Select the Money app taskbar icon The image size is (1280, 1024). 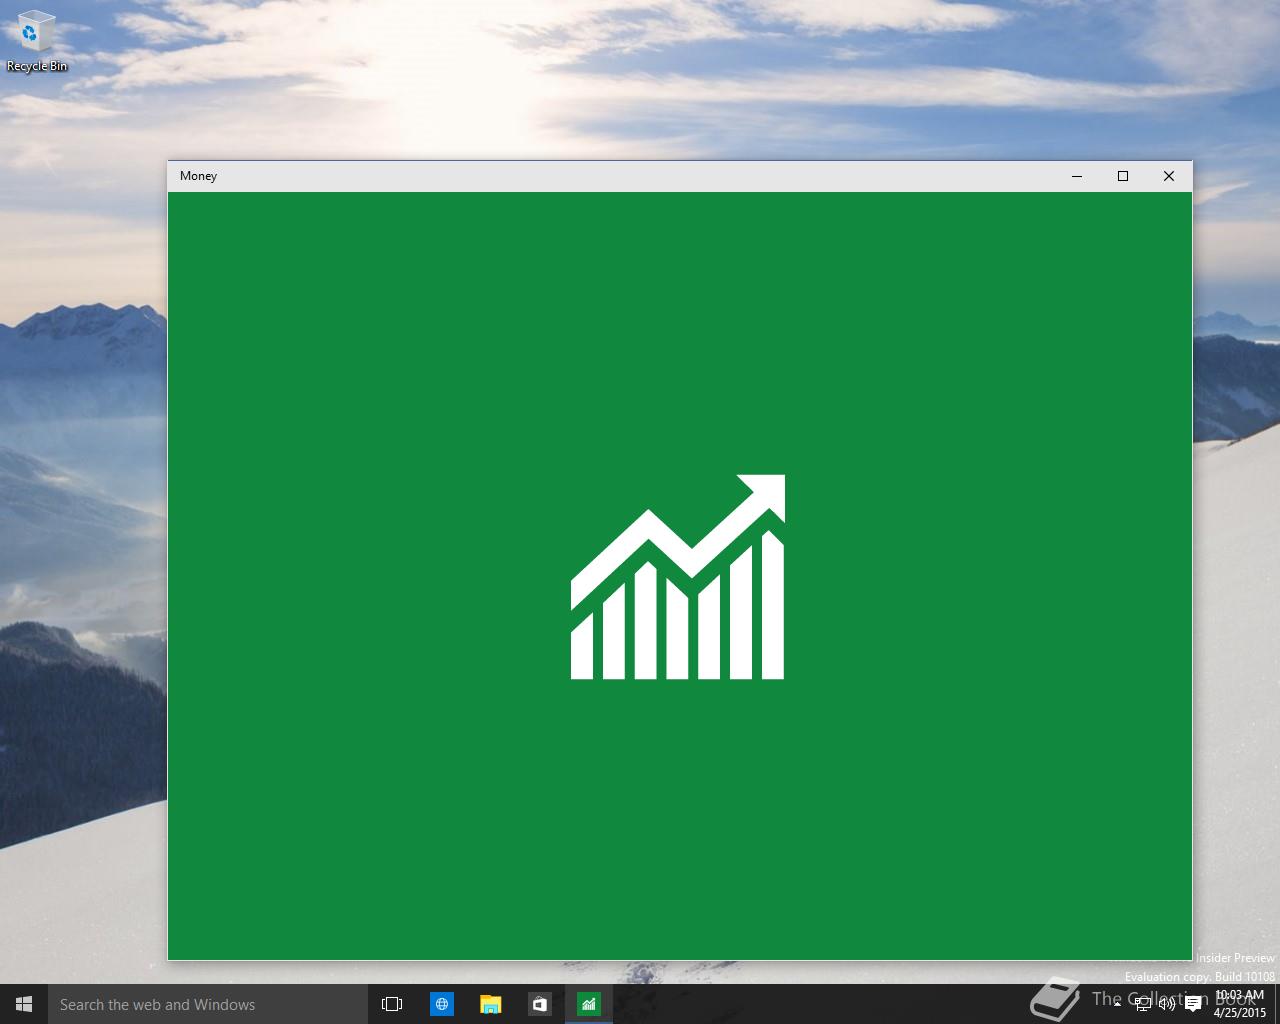click(x=589, y=1004)
